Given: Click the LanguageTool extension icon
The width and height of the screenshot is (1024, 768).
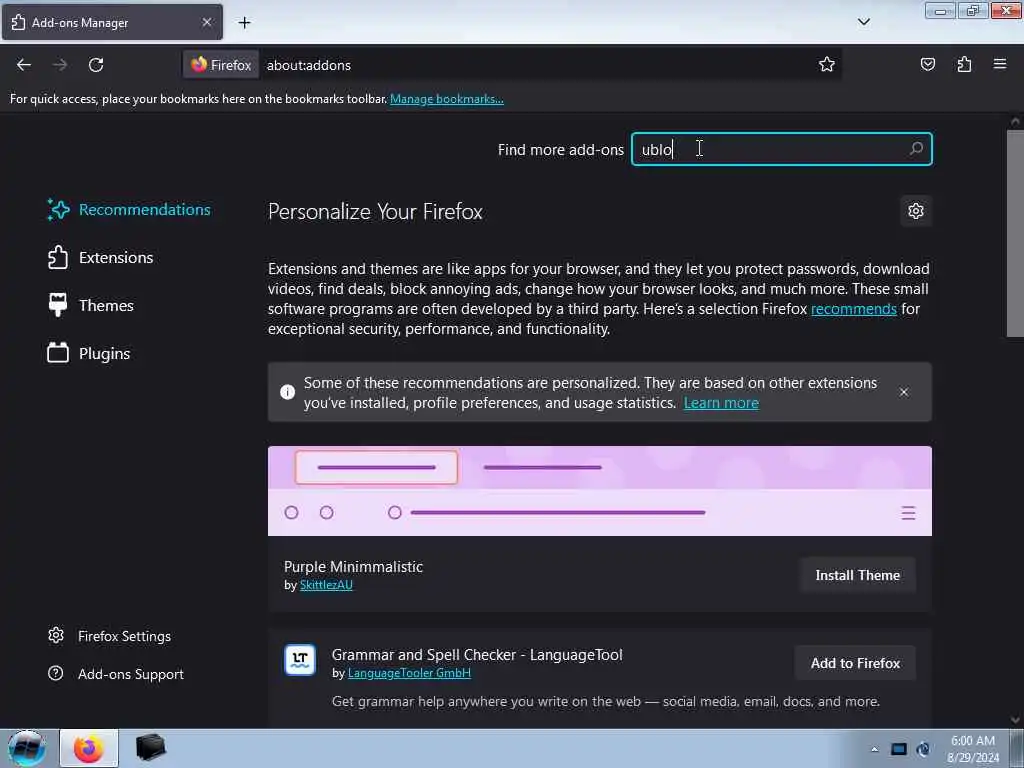Looking at the screenshot, I should [x=300, y=660].
